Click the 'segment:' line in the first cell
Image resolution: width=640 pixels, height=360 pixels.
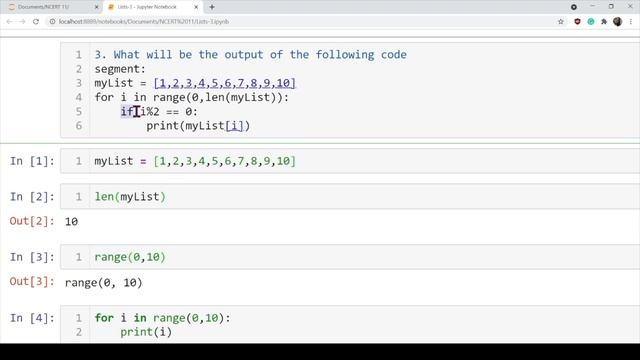120,69
